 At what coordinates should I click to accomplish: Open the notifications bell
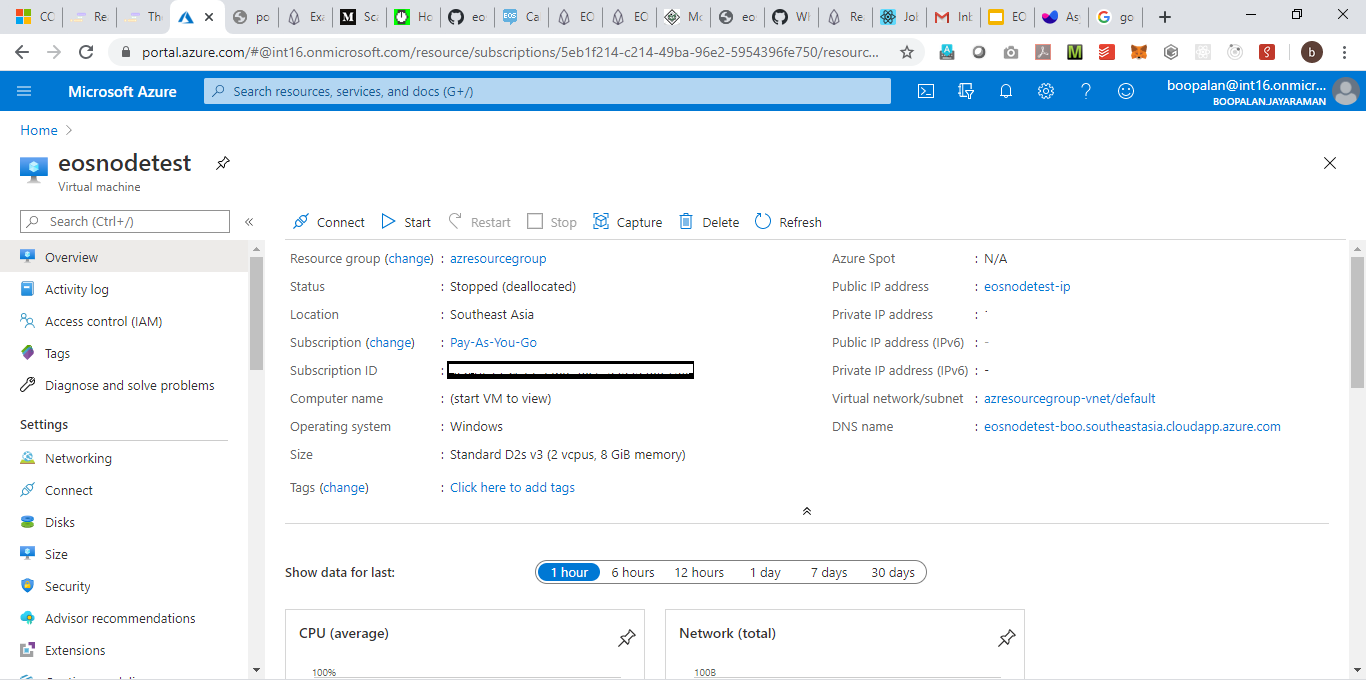(x=1006, y=91)
